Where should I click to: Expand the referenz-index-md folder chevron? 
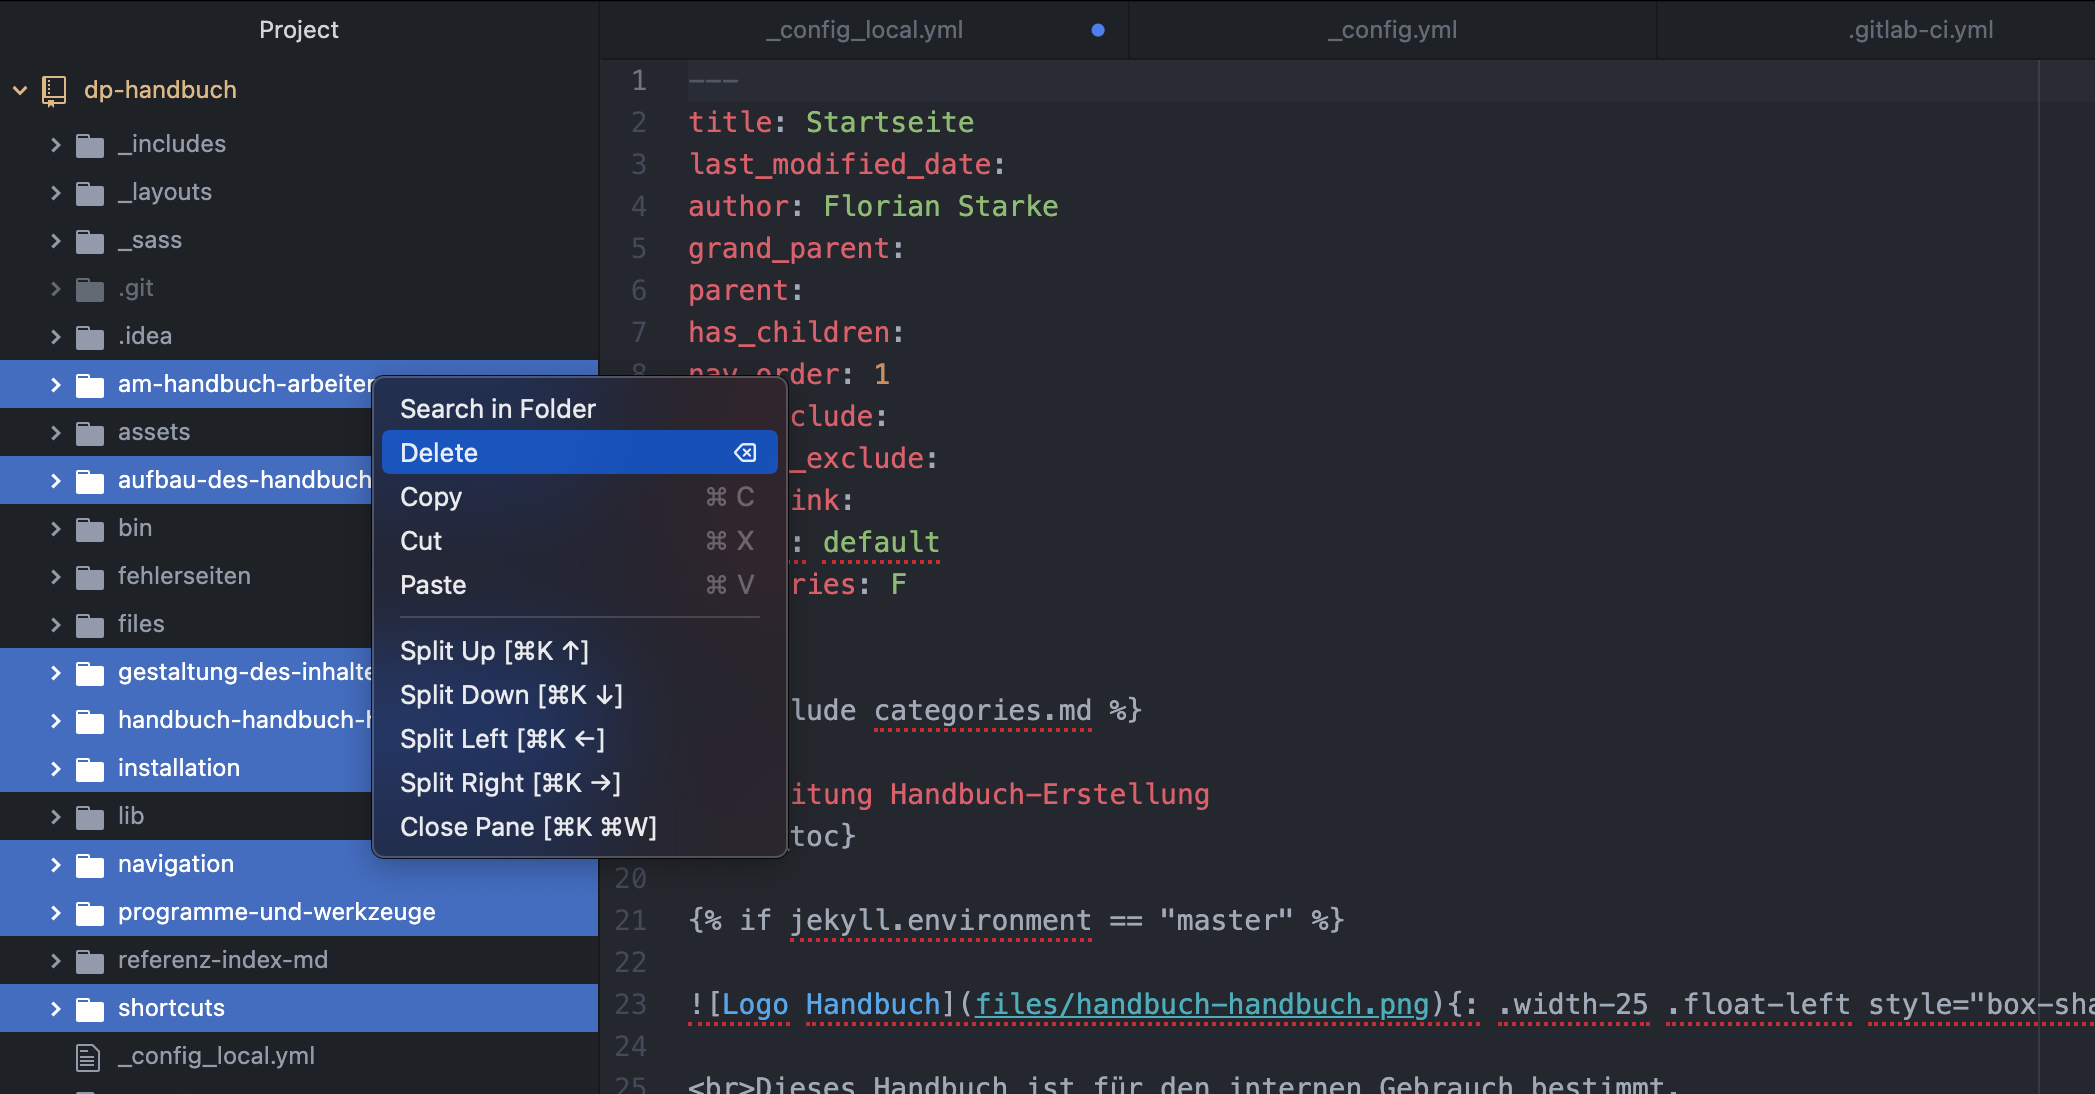pyautogui.click(x=56, y=961)
